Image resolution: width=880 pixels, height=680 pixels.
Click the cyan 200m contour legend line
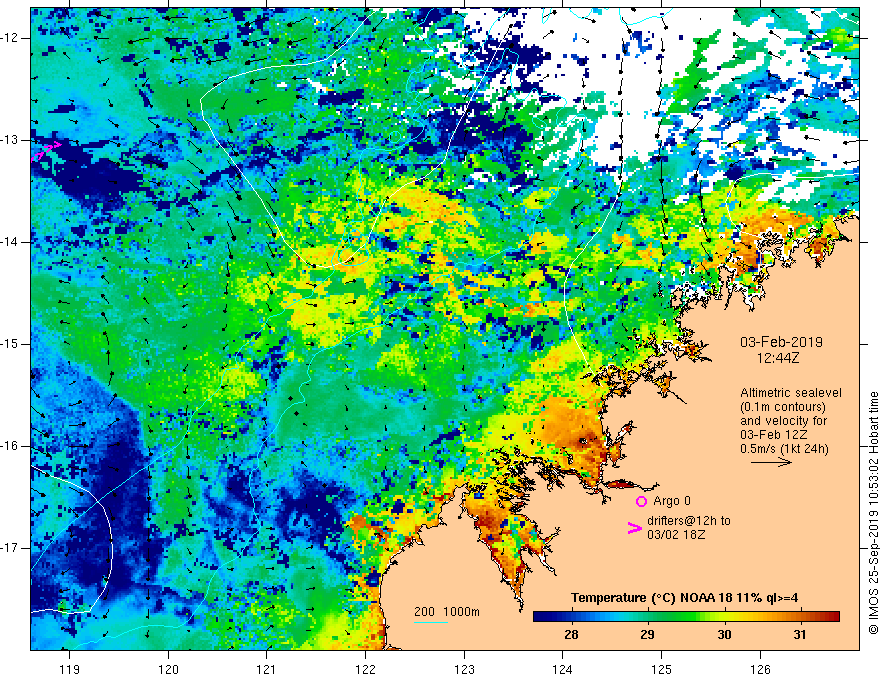[430, 623]
